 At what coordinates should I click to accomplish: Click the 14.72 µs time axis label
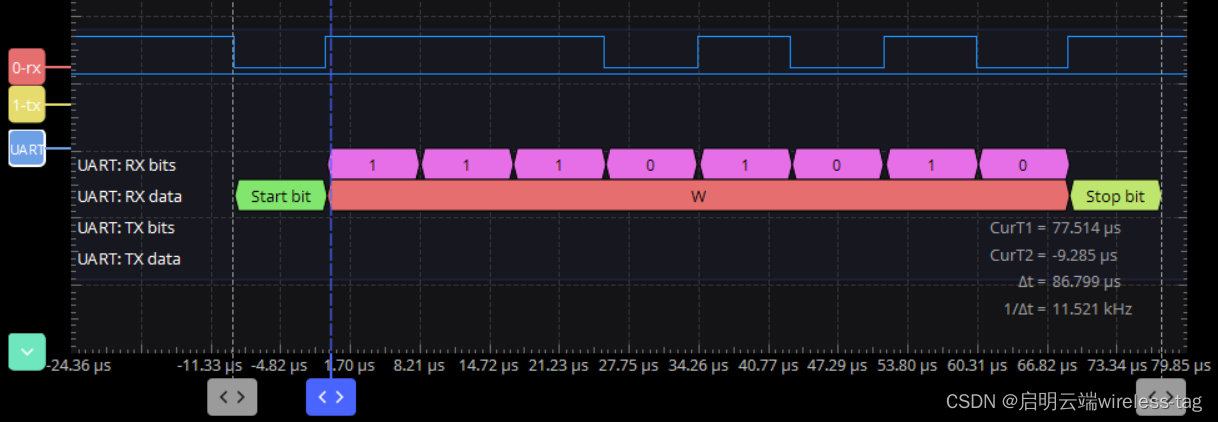490,366
